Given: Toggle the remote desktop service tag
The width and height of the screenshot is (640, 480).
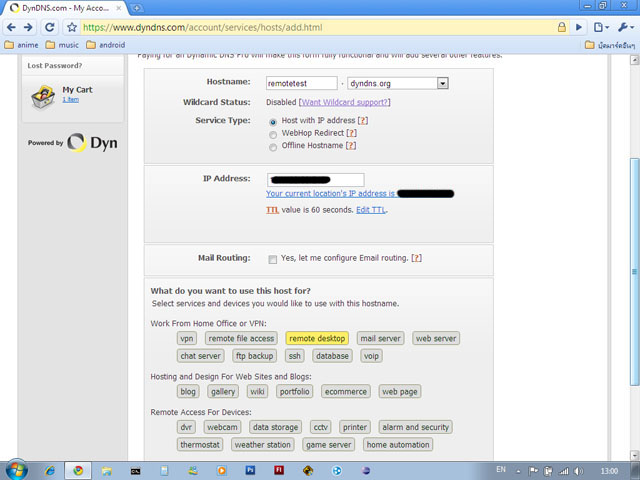Looking at the screenshot, I should coord(317,338).
